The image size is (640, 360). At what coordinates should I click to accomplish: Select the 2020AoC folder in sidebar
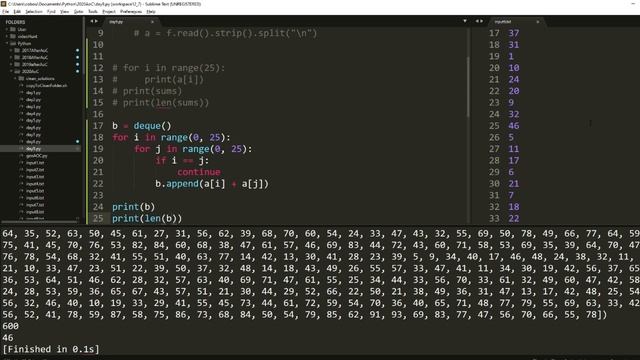[30, 71]
